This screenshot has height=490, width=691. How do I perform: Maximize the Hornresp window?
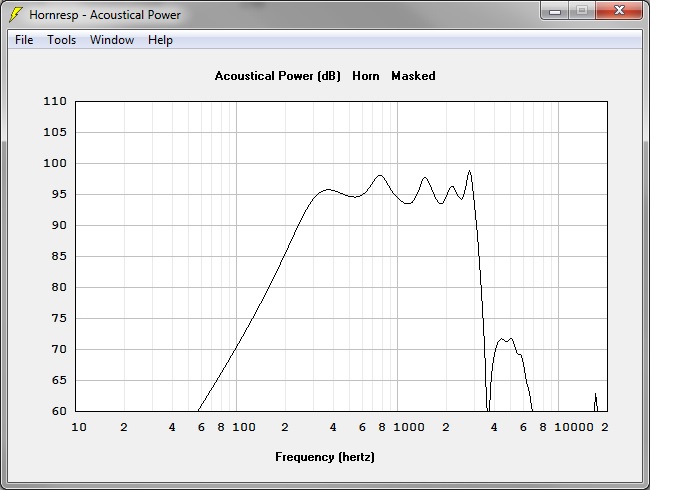582,11
